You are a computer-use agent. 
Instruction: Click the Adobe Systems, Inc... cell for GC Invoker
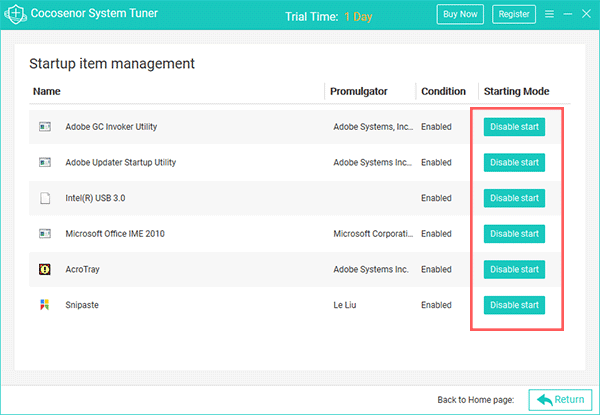(373, 127)
